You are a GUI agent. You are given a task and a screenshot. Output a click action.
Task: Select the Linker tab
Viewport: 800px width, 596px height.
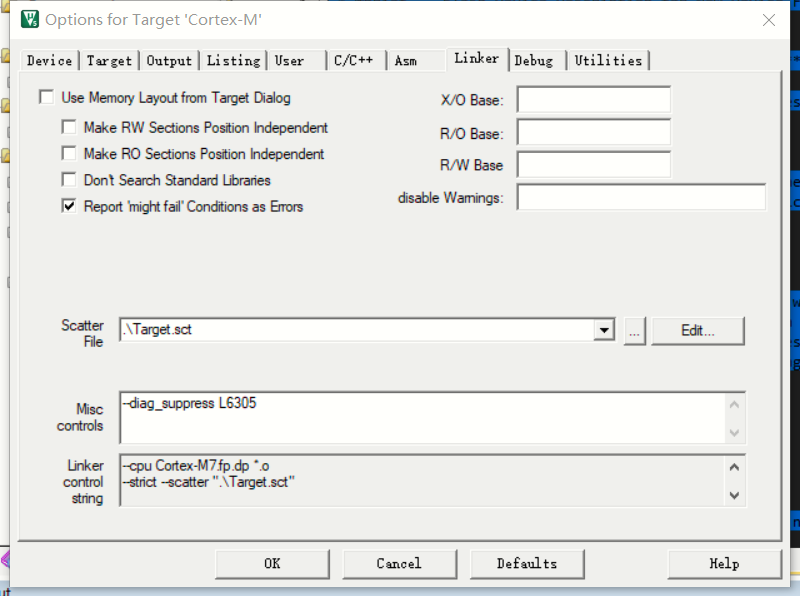point(477,59)
